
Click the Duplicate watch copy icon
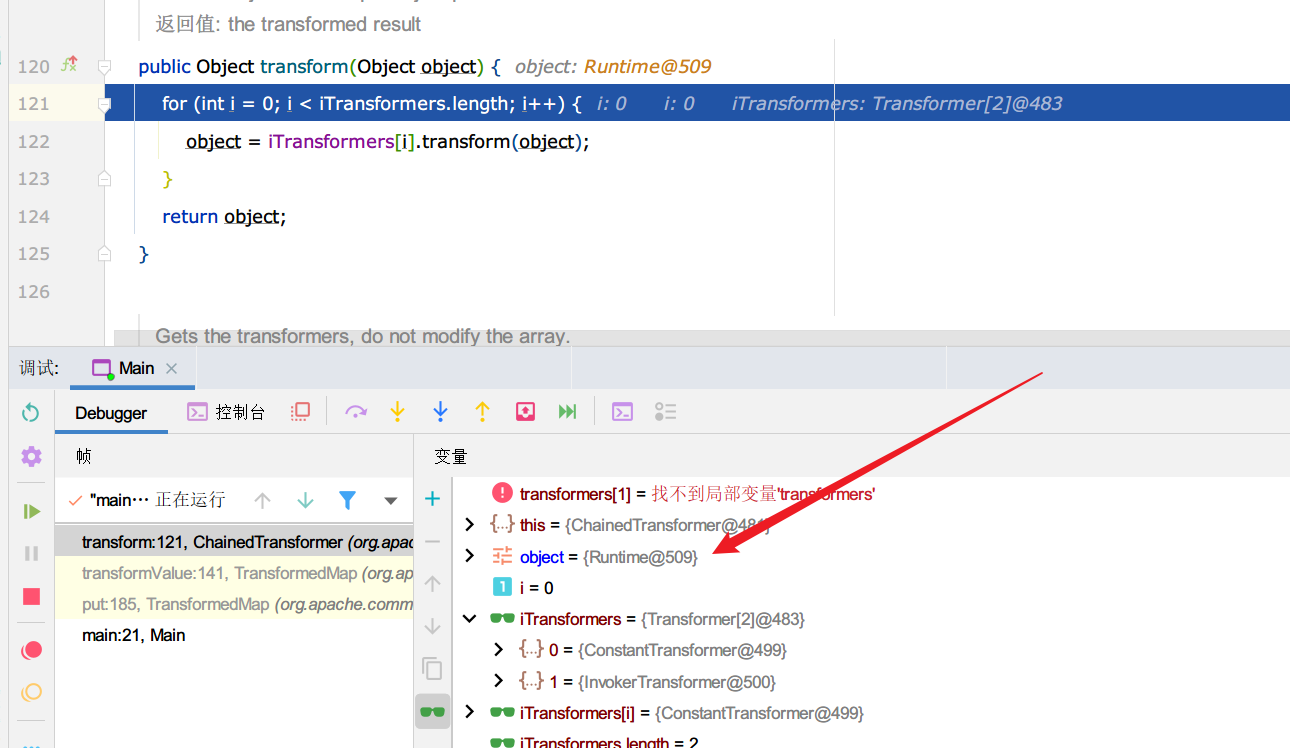tap(432, 668)
